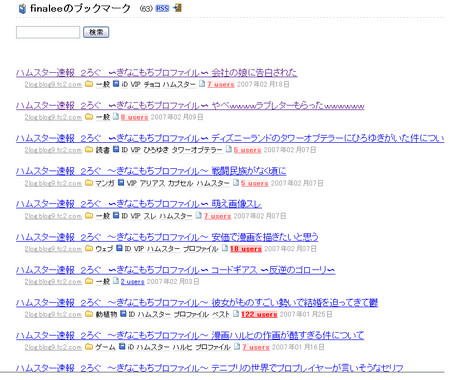Click page icon in 漫画ハルヒ row

click(237, 347)
